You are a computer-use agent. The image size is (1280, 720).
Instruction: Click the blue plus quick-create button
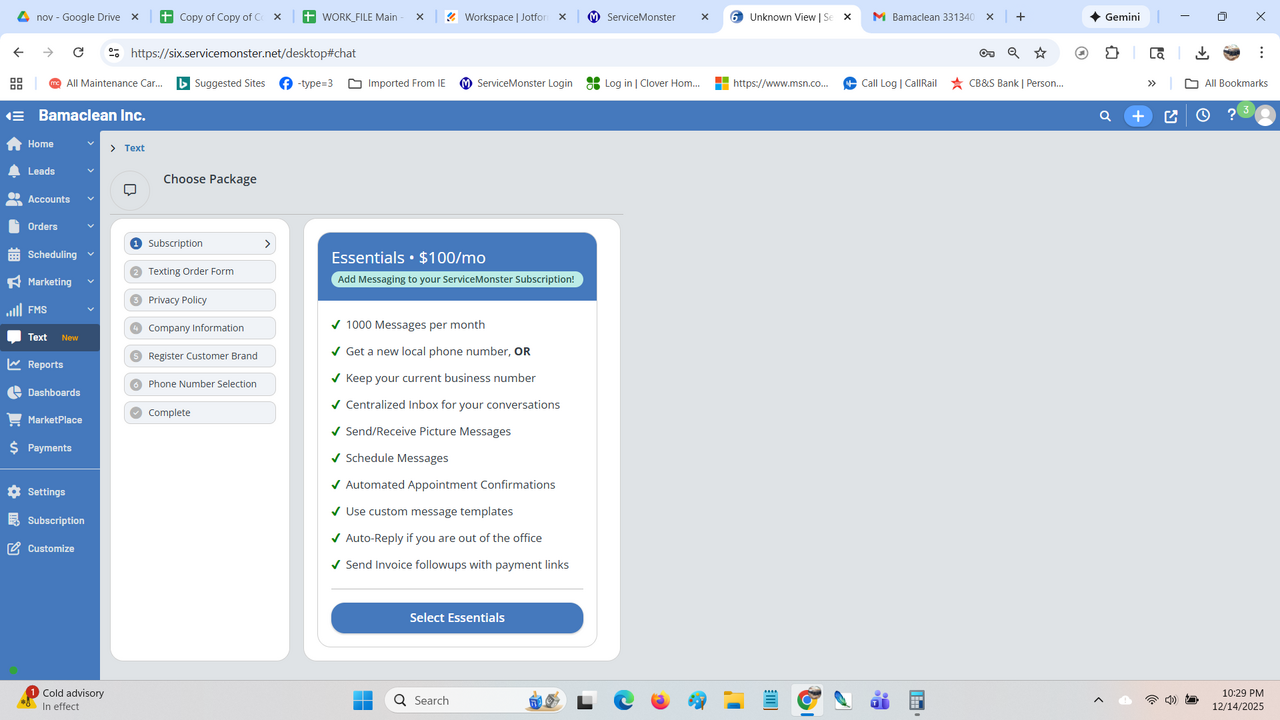(x=1138, y=115)
